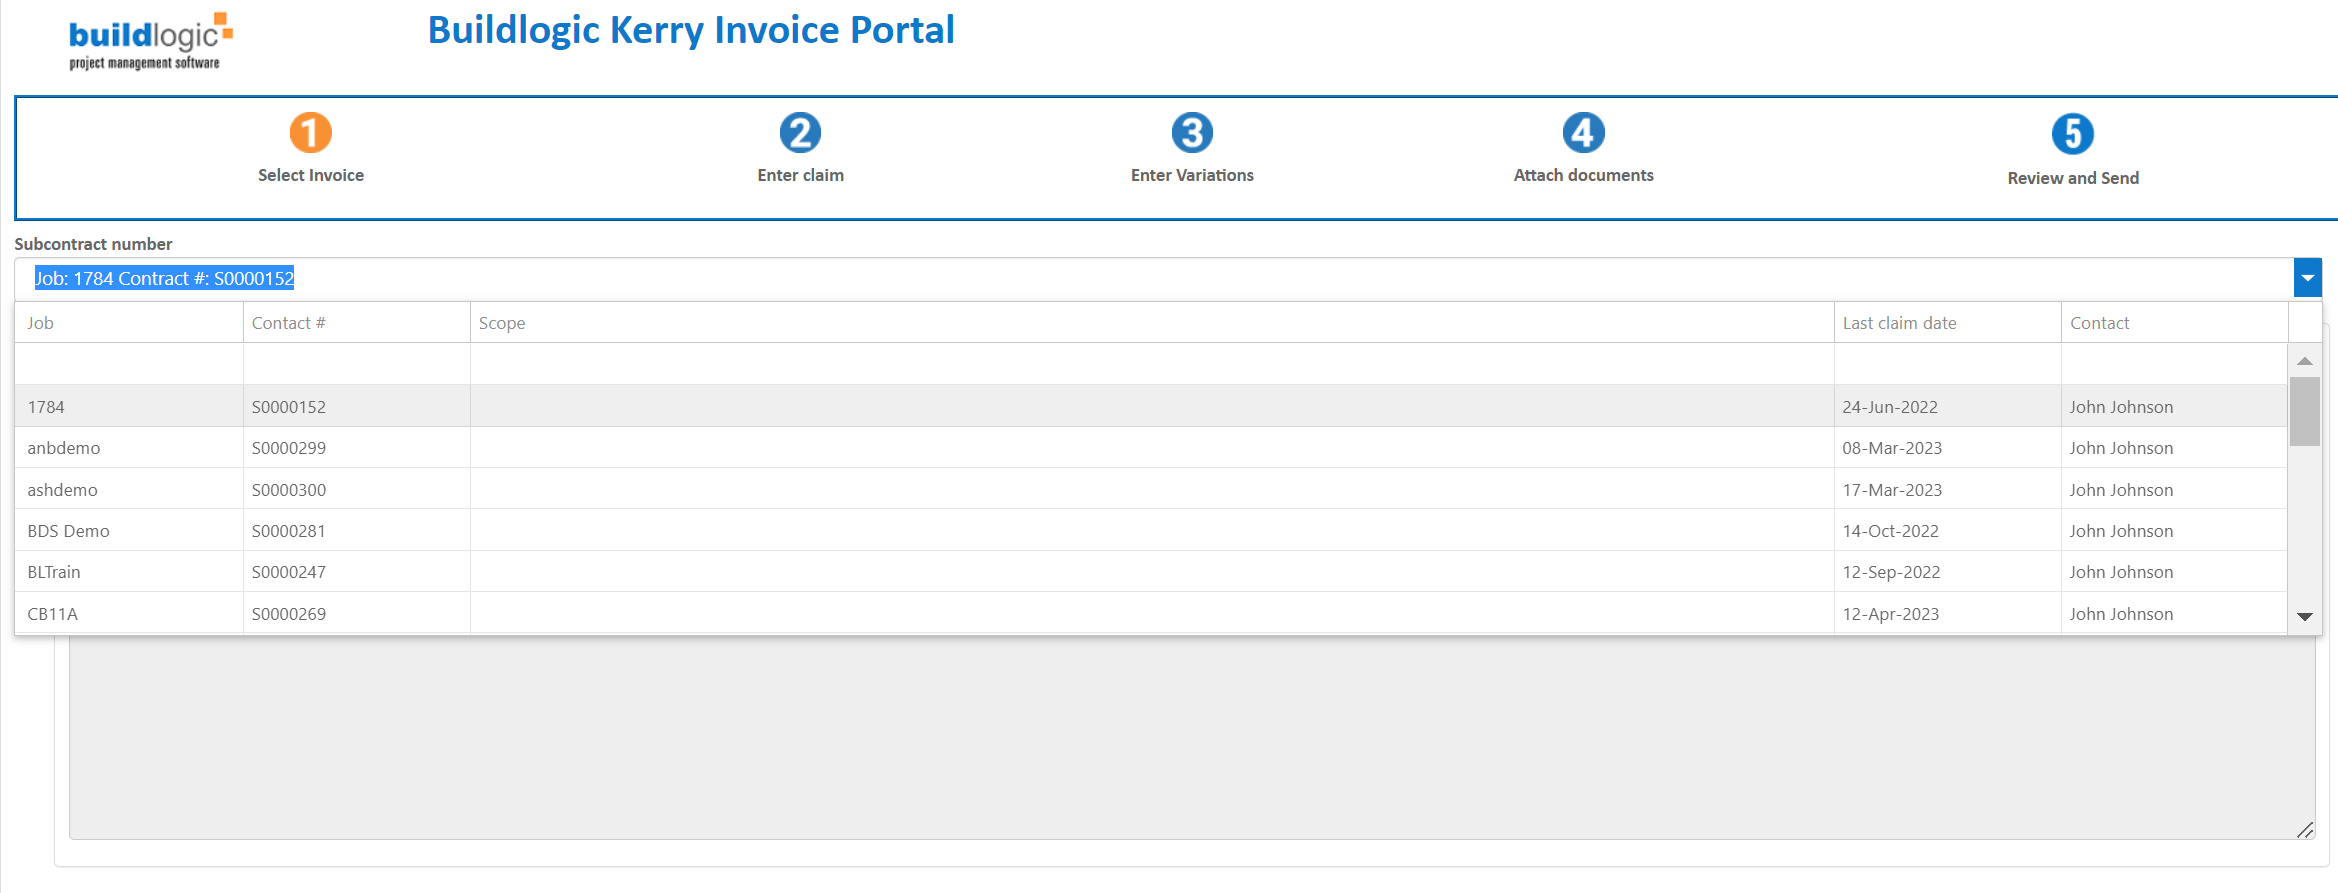Click the step 5 blue circle icon

pyautogui.click(x=2073, y=134)
